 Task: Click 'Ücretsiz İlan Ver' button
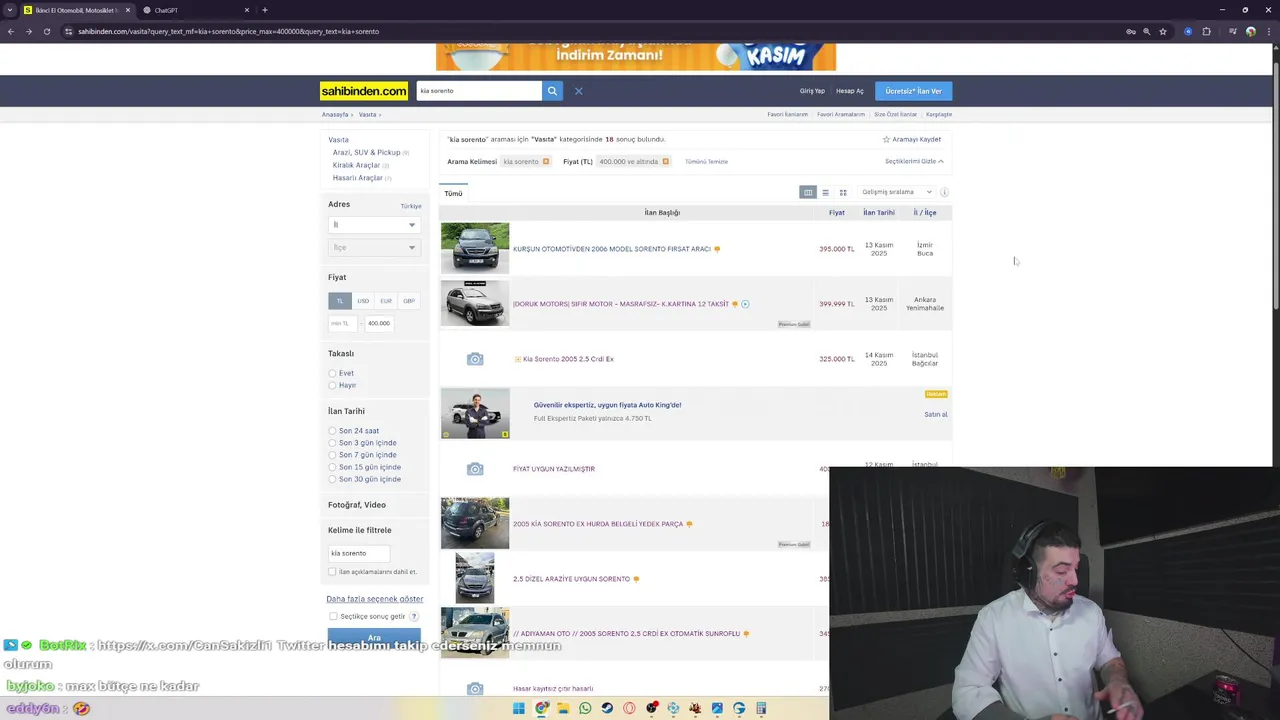pyautogui.click(x=914, y=91)
